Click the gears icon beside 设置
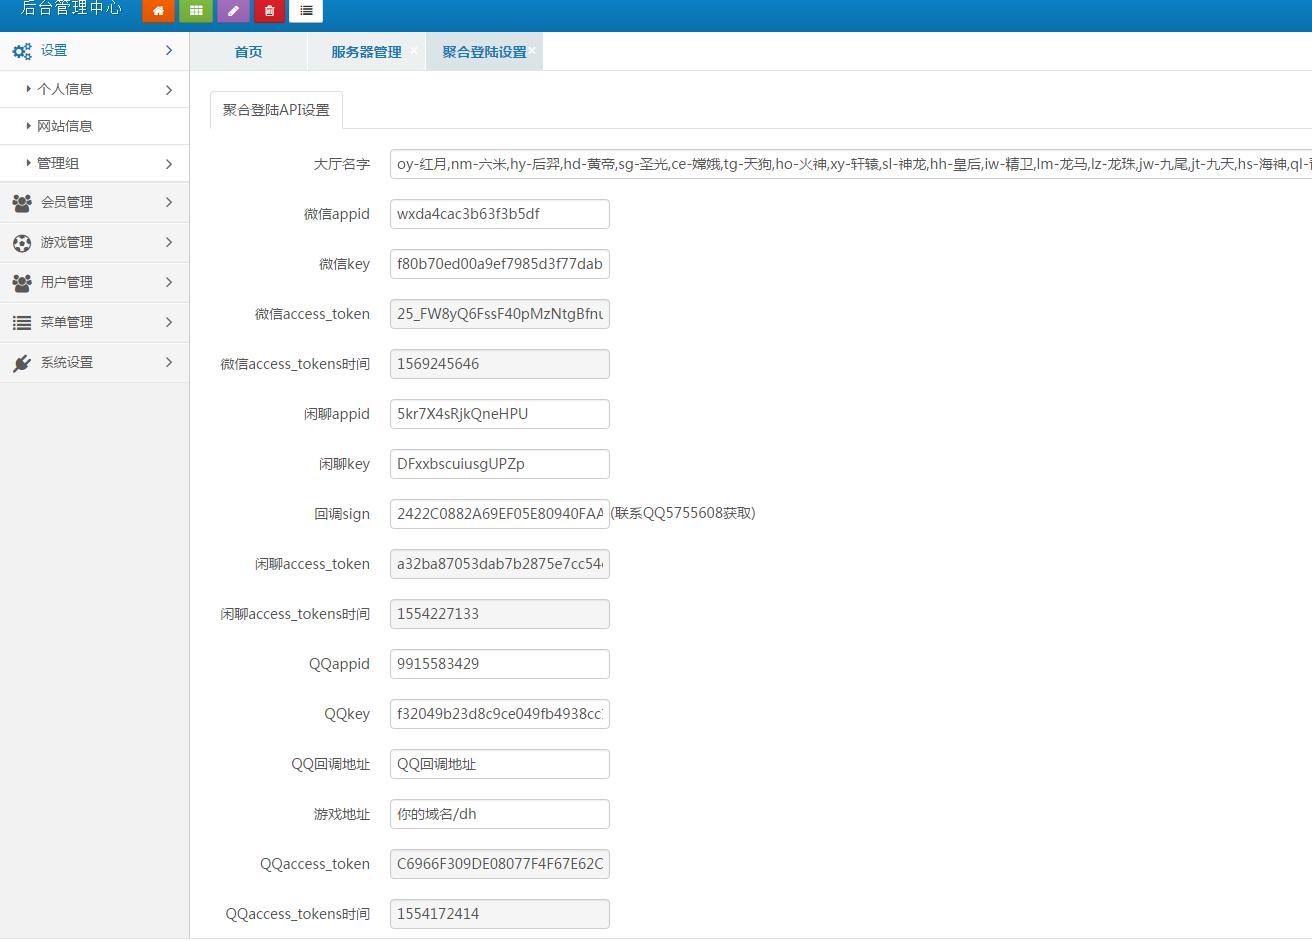 pos(22,51)
